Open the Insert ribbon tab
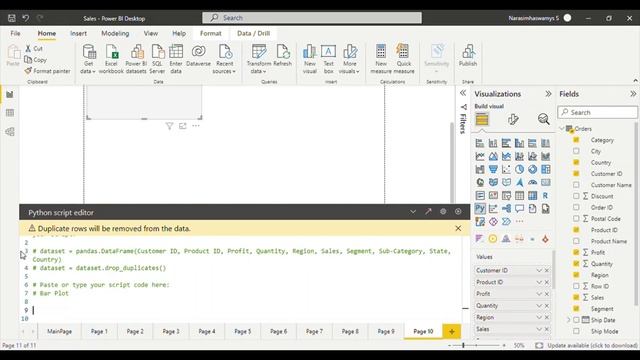The image size is (640, 360). tap(78, 33)
